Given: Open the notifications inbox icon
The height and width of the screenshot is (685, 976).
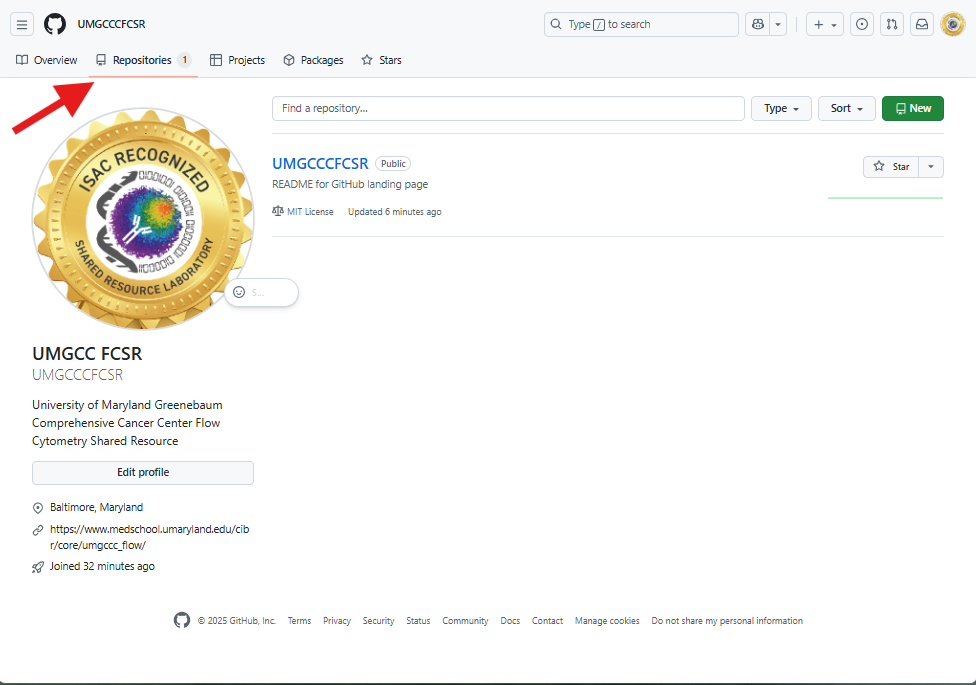Looking at the screenshot, I should (x=922, y=24).
